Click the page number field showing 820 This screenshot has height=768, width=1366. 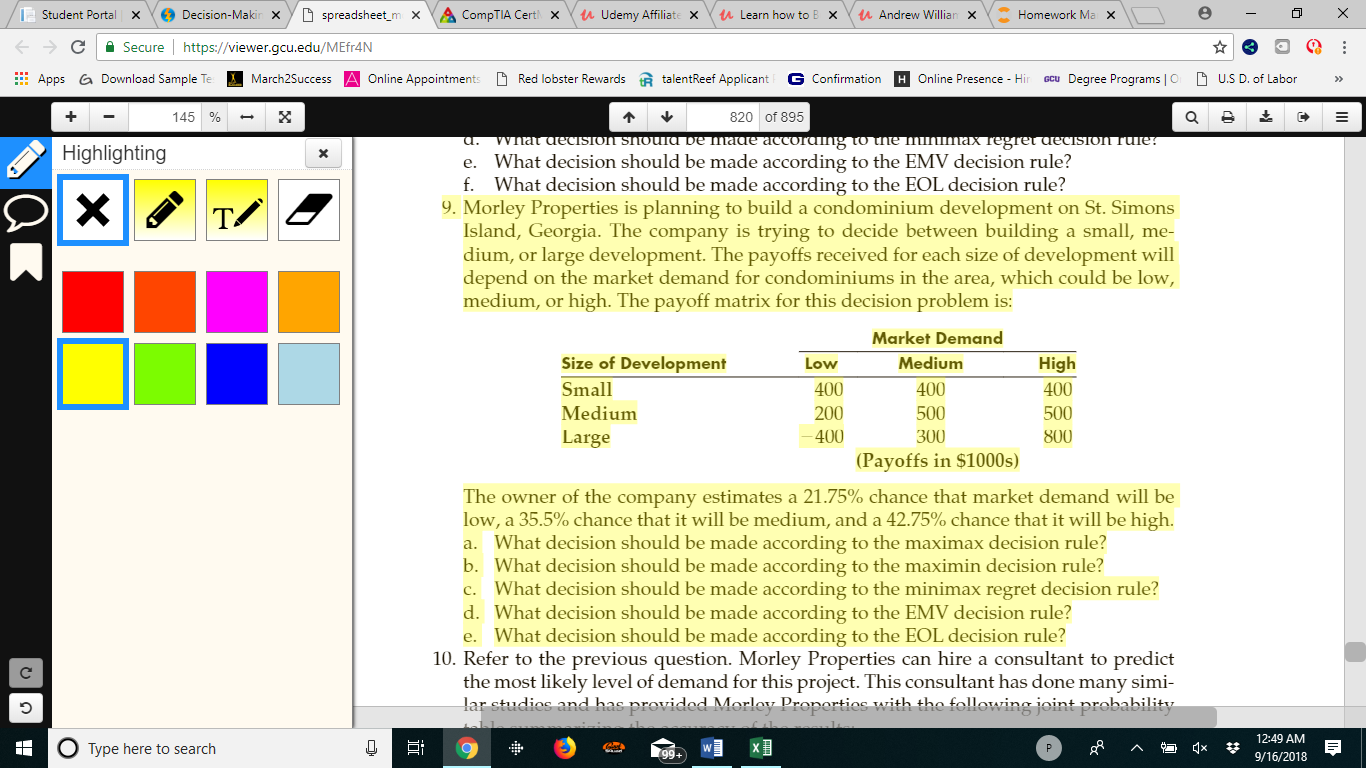[x=721, y=117]
